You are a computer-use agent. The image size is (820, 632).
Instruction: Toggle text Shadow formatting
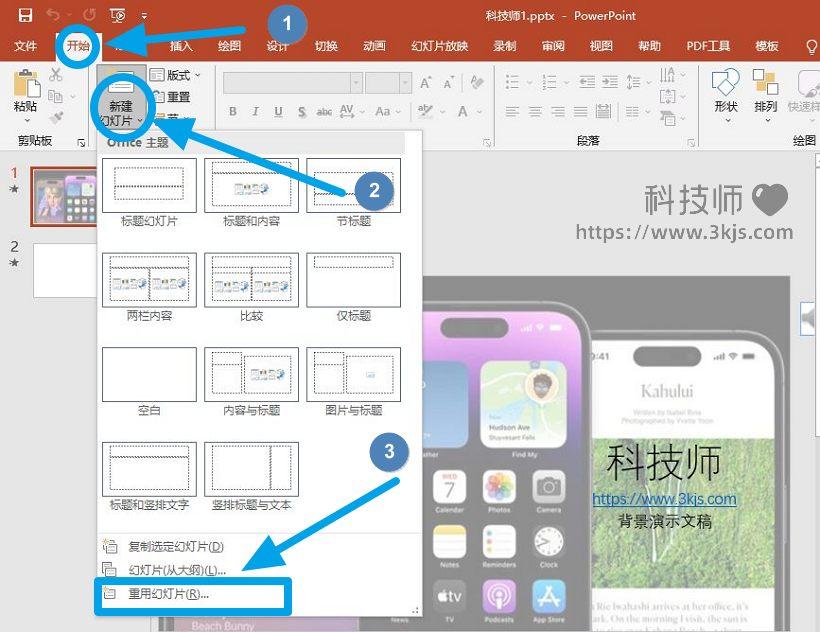302,111
